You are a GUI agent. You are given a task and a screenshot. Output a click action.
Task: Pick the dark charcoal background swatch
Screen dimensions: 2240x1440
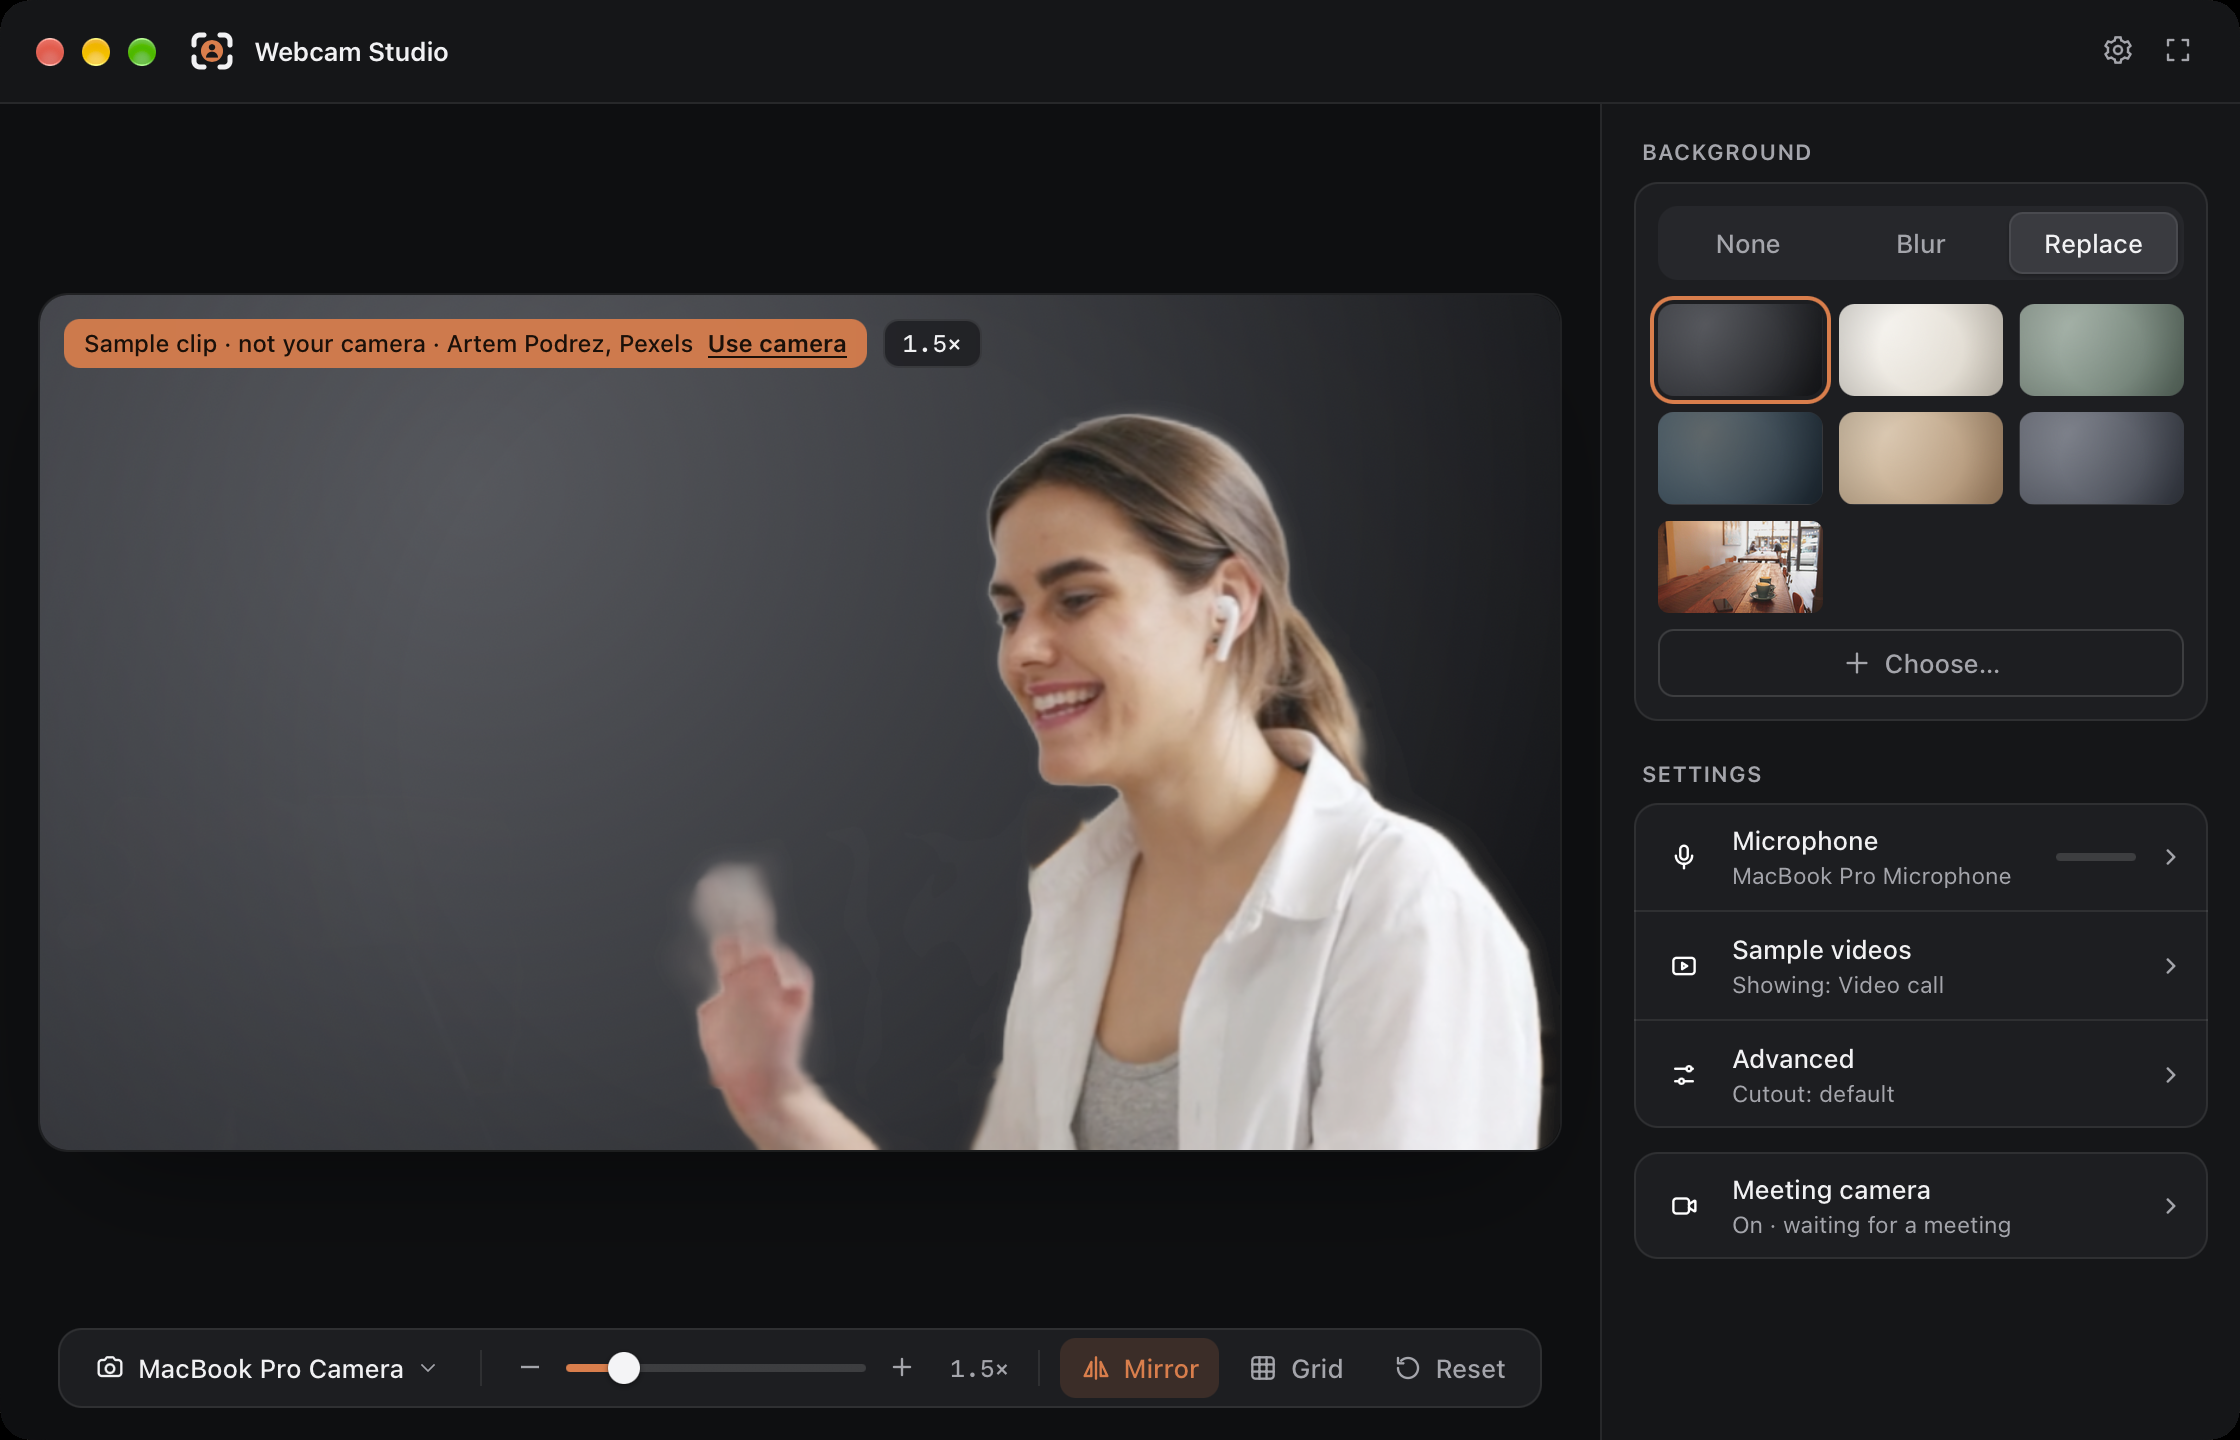[x=1740, y=350]
